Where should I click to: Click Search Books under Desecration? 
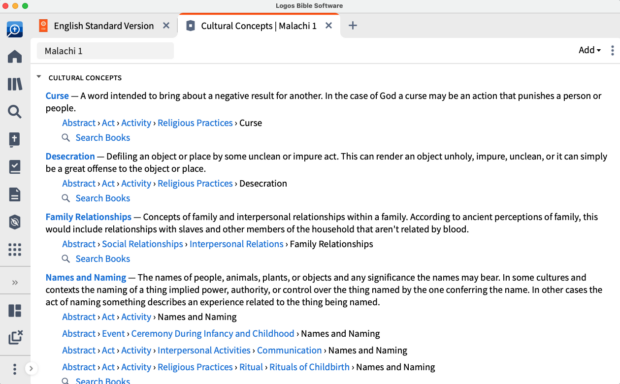pyautogui.click(x=103, y=198)
